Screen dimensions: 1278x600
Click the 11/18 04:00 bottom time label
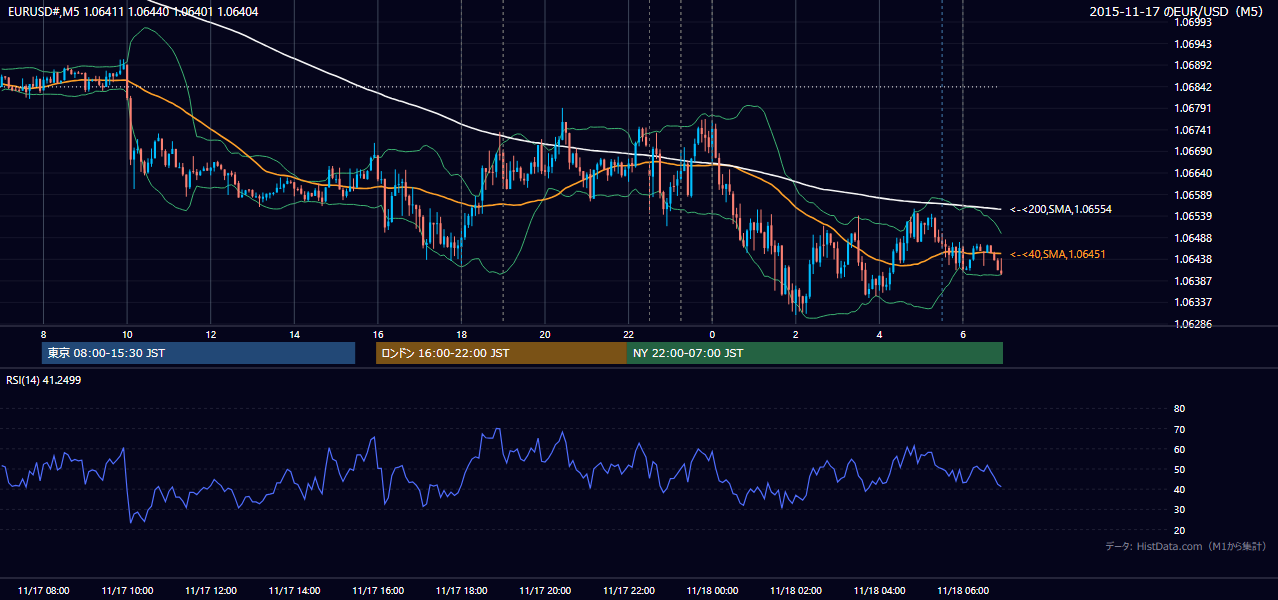coord(879,591)
